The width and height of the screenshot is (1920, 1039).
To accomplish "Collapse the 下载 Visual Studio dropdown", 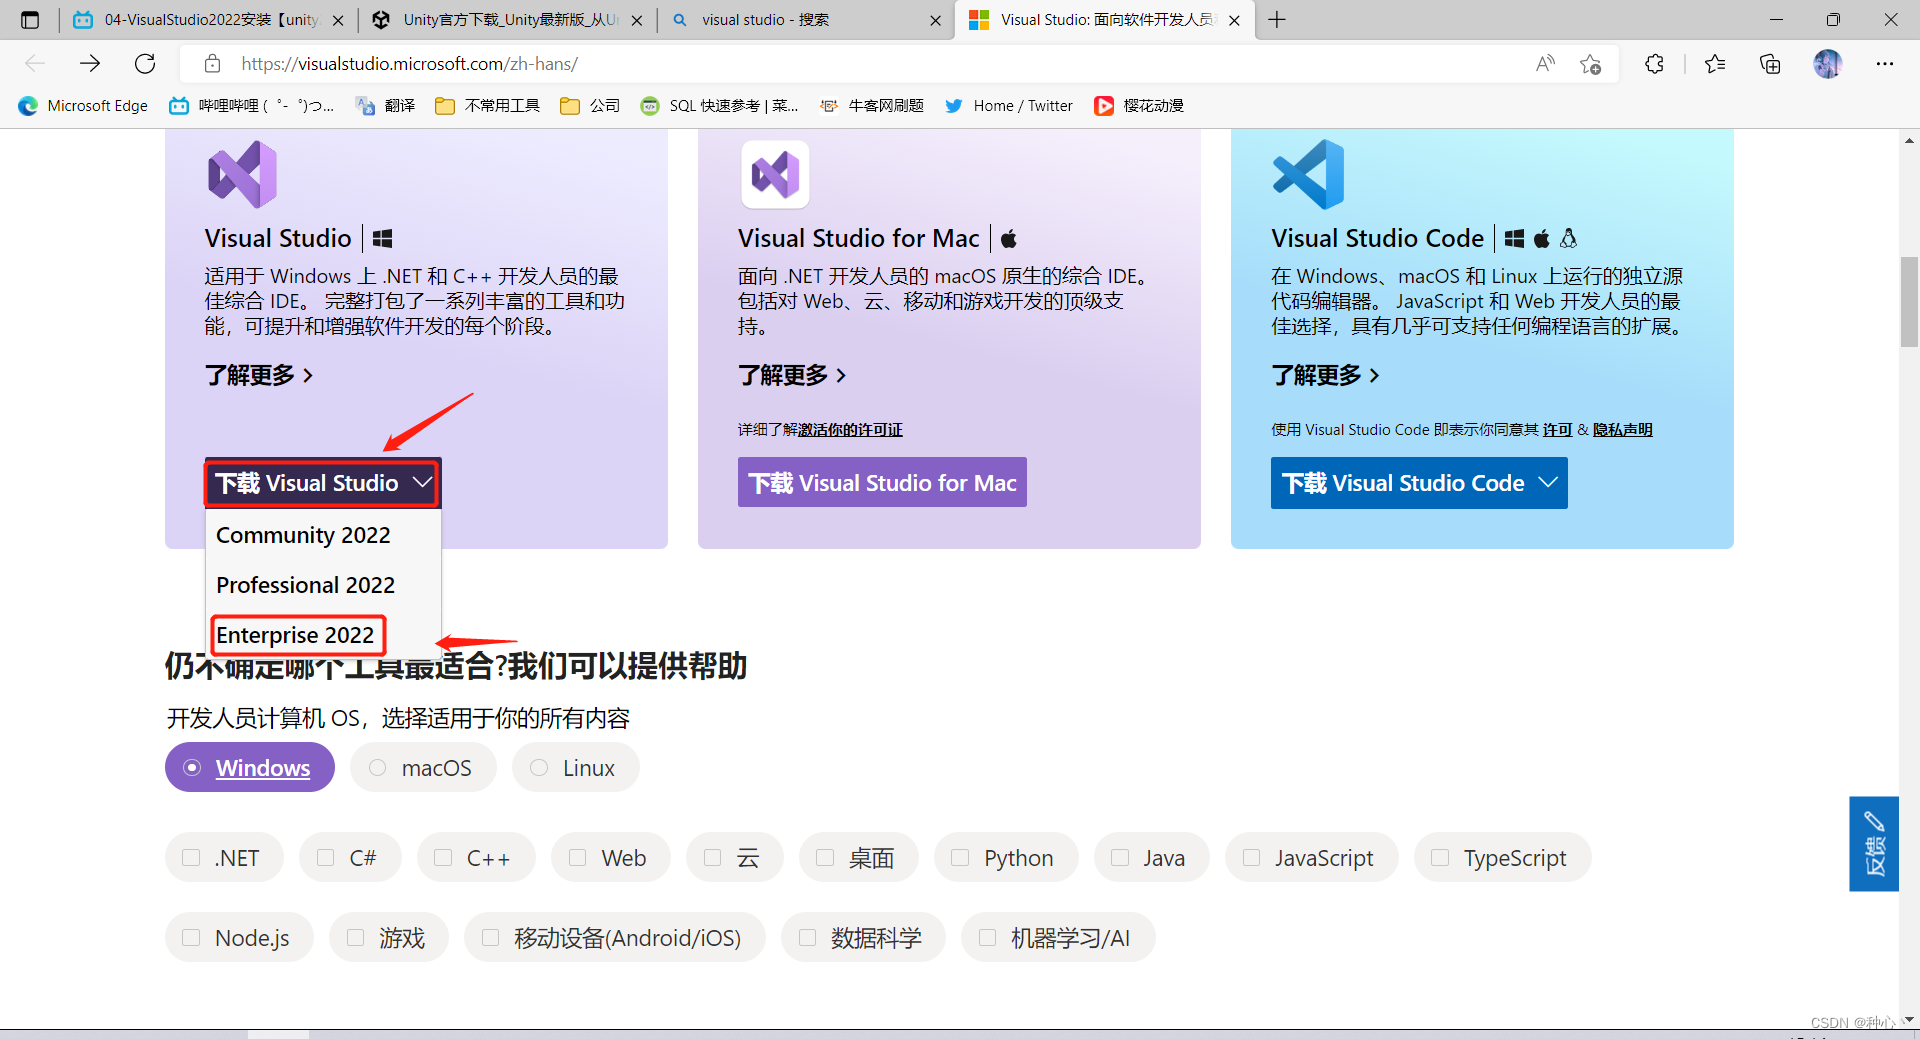I will click(323, 483).
